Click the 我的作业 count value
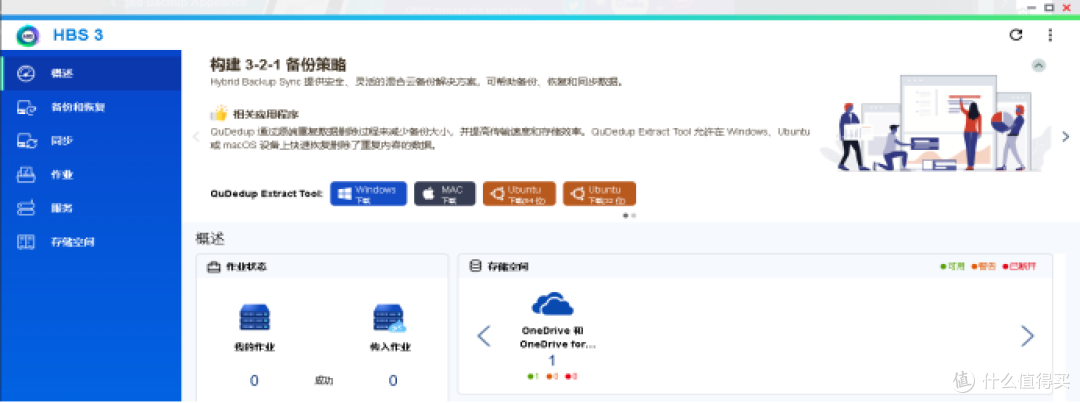The width and height of the screenshot is (1080, 403). click(x=254, y=380)
